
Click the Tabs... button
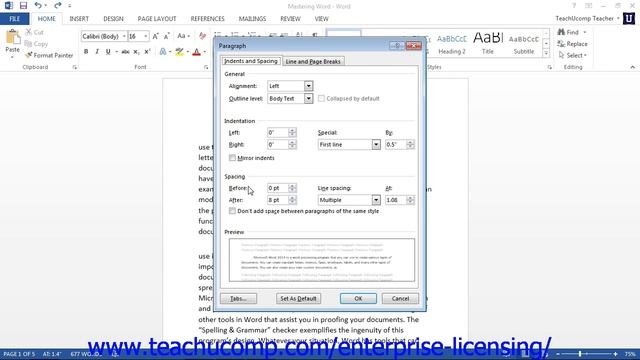(x=238, y=298)
